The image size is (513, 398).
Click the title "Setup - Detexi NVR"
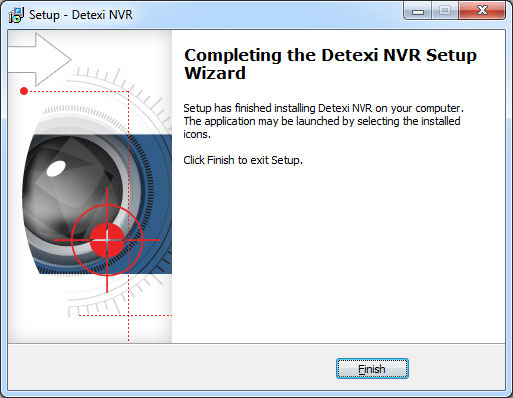point(81,15)
